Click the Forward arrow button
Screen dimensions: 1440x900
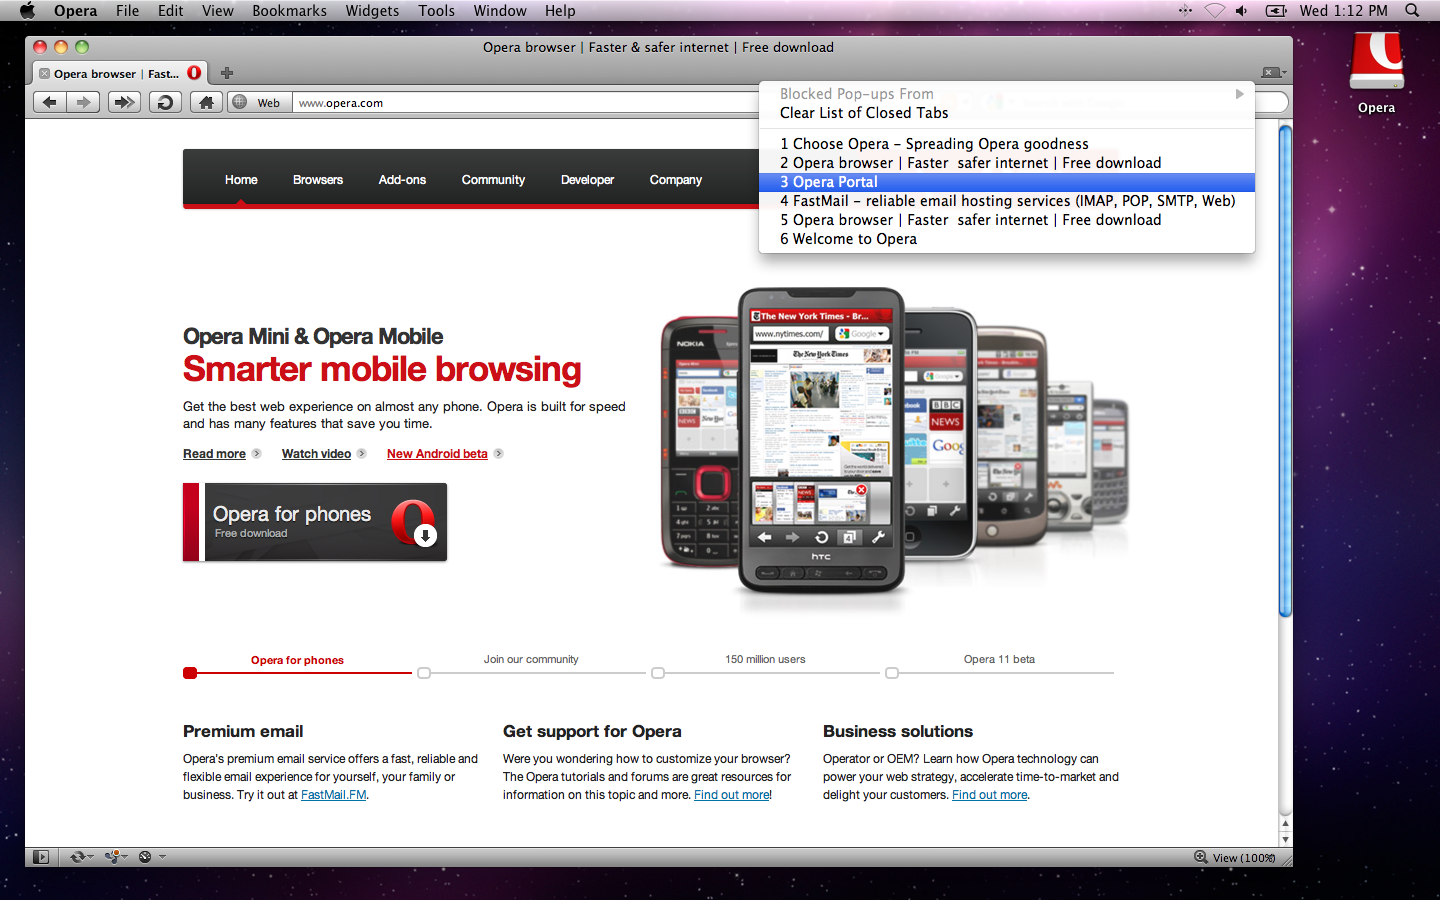84,102
